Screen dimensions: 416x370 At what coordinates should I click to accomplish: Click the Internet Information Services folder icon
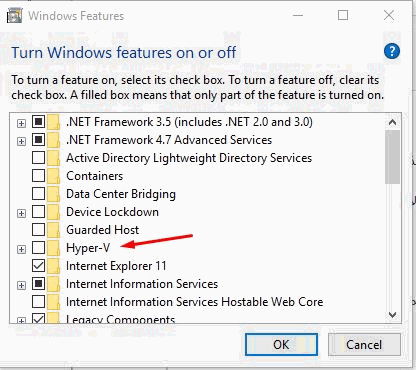(x=53, y=284)
